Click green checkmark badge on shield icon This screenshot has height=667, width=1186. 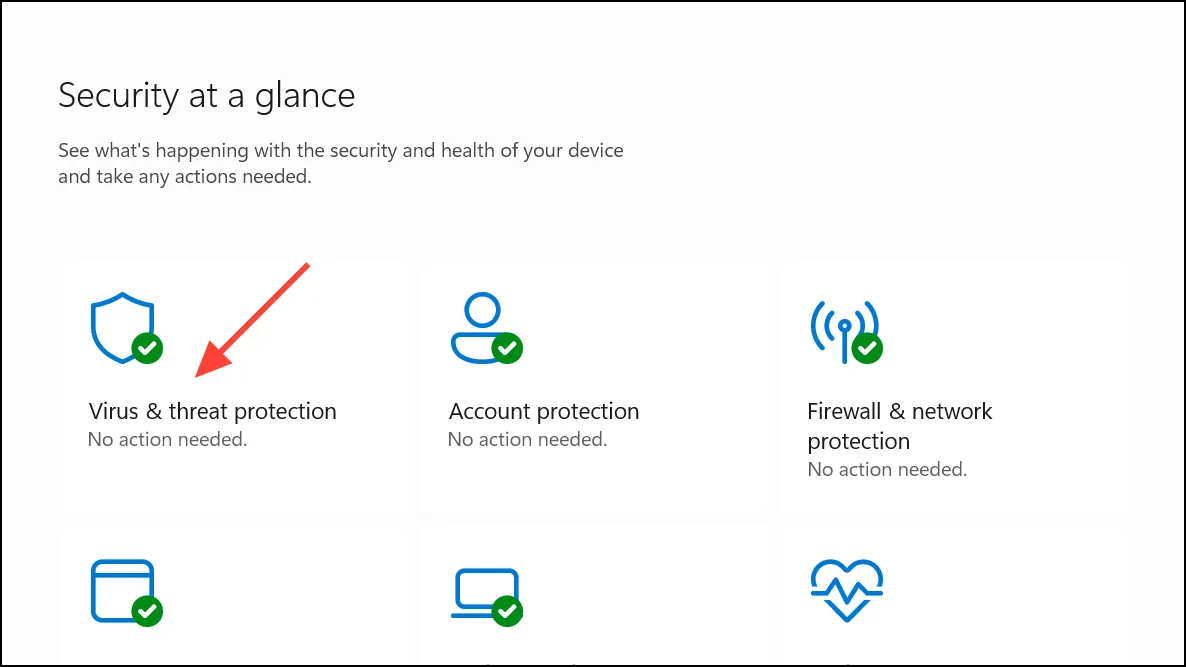(147, 348)
